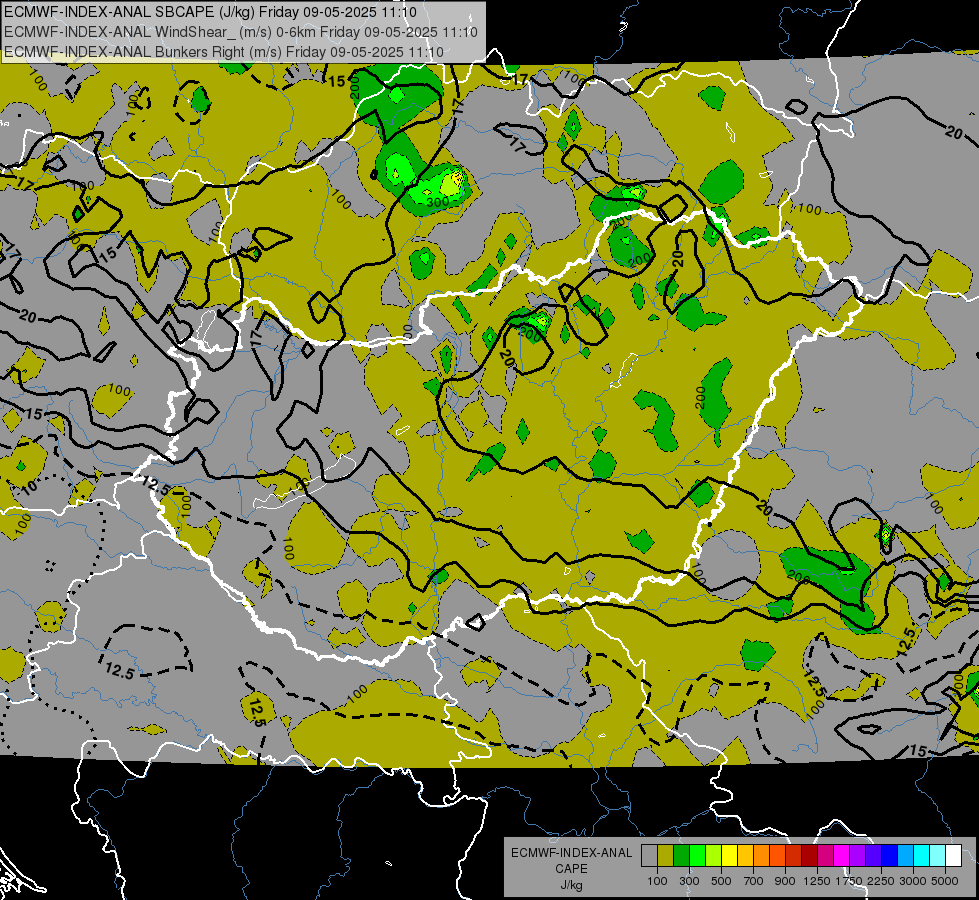Click the WindShear_ (m/s) 0-6km title line
This screenshot has width=979, height=900.
pos(241,32)
